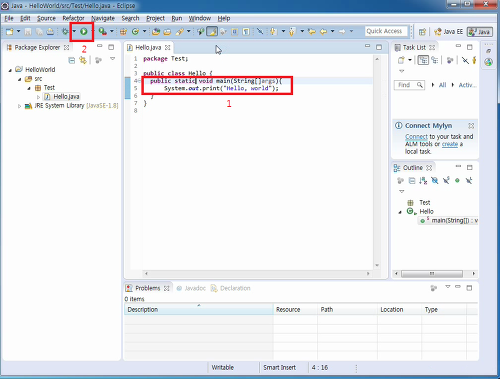This screenshot has height=379, width=500.
Task: Open the Source menu
Action: click(x=46, y=18)
